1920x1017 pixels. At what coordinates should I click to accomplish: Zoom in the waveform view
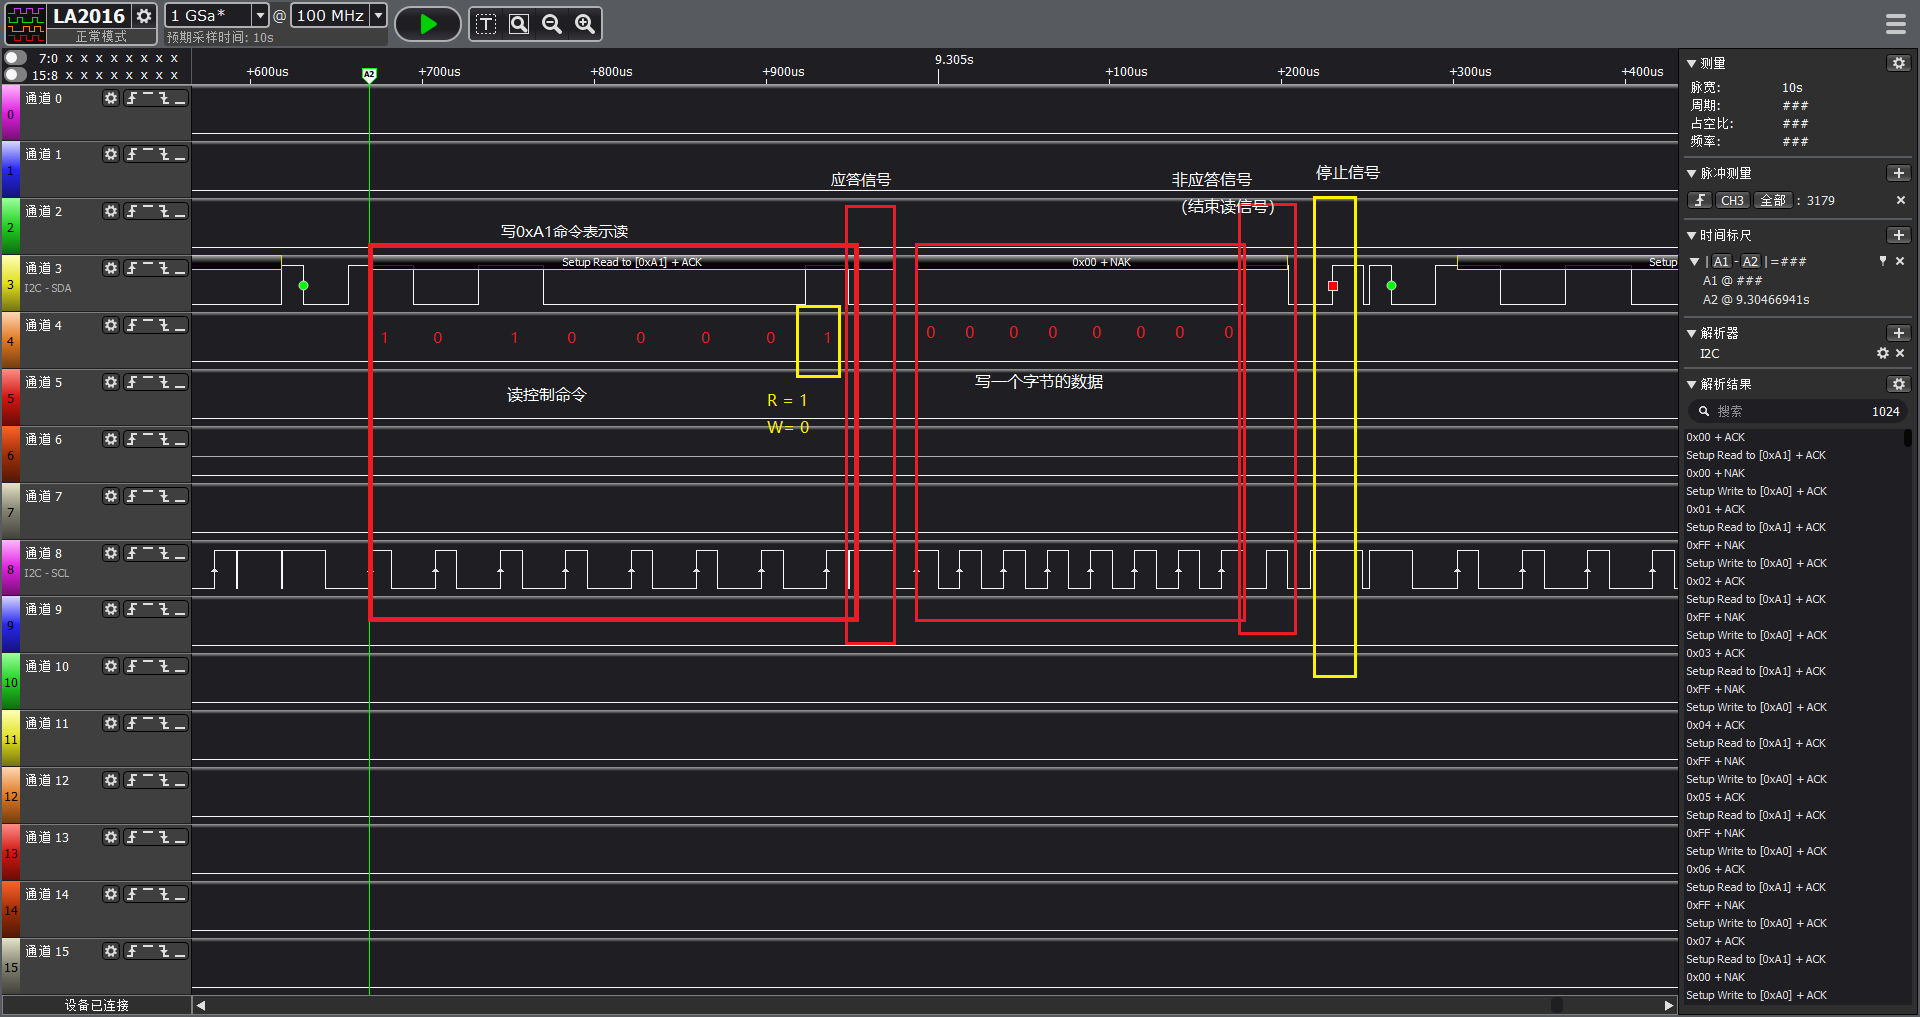tap(585, 24)
